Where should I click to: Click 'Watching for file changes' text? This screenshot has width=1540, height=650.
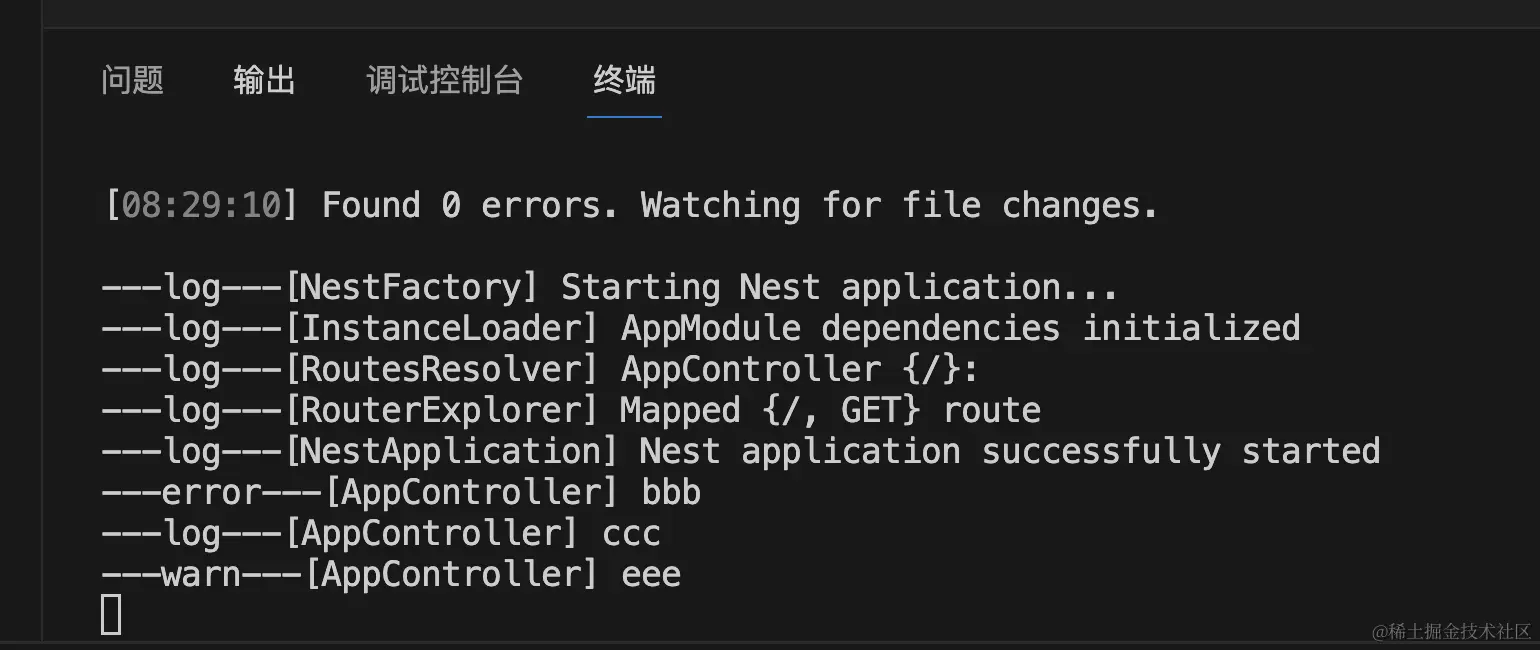[x=899, y=206]
